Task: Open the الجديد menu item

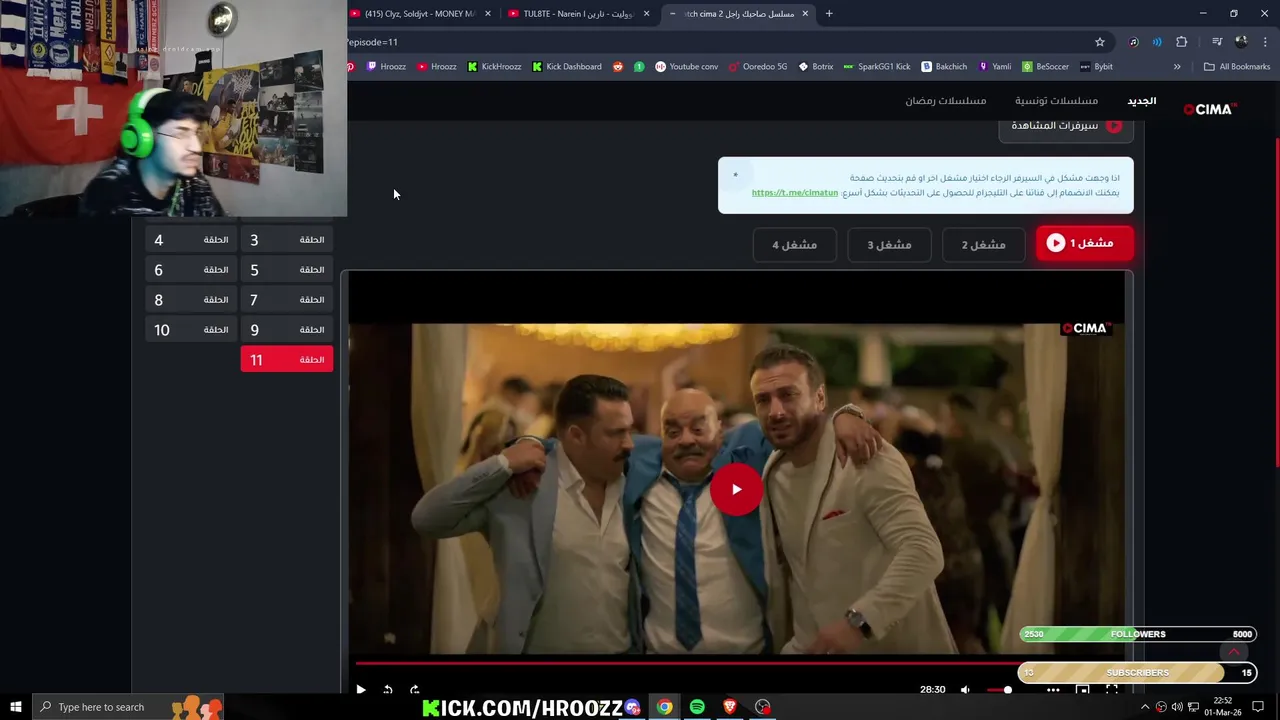Action: (1141, 101)
